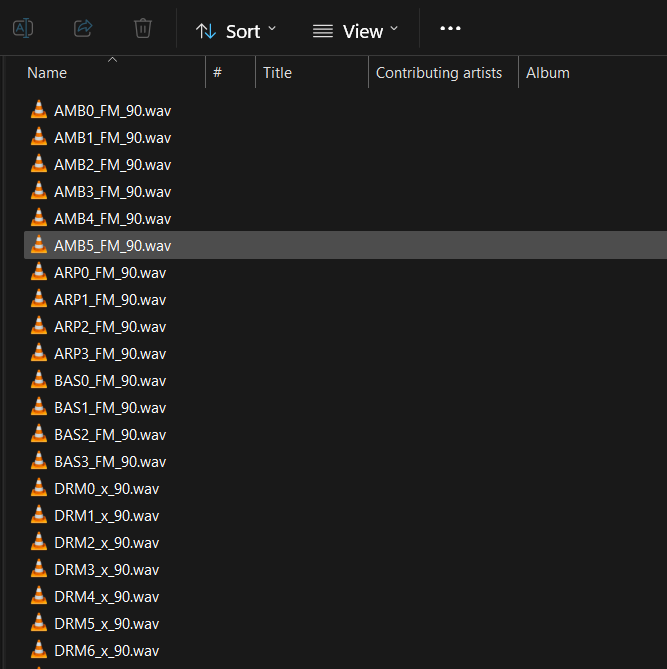Click the VLC icon of ARP1_FM_90.wav
The image size is (667, 669).
(x=39, y=298)
